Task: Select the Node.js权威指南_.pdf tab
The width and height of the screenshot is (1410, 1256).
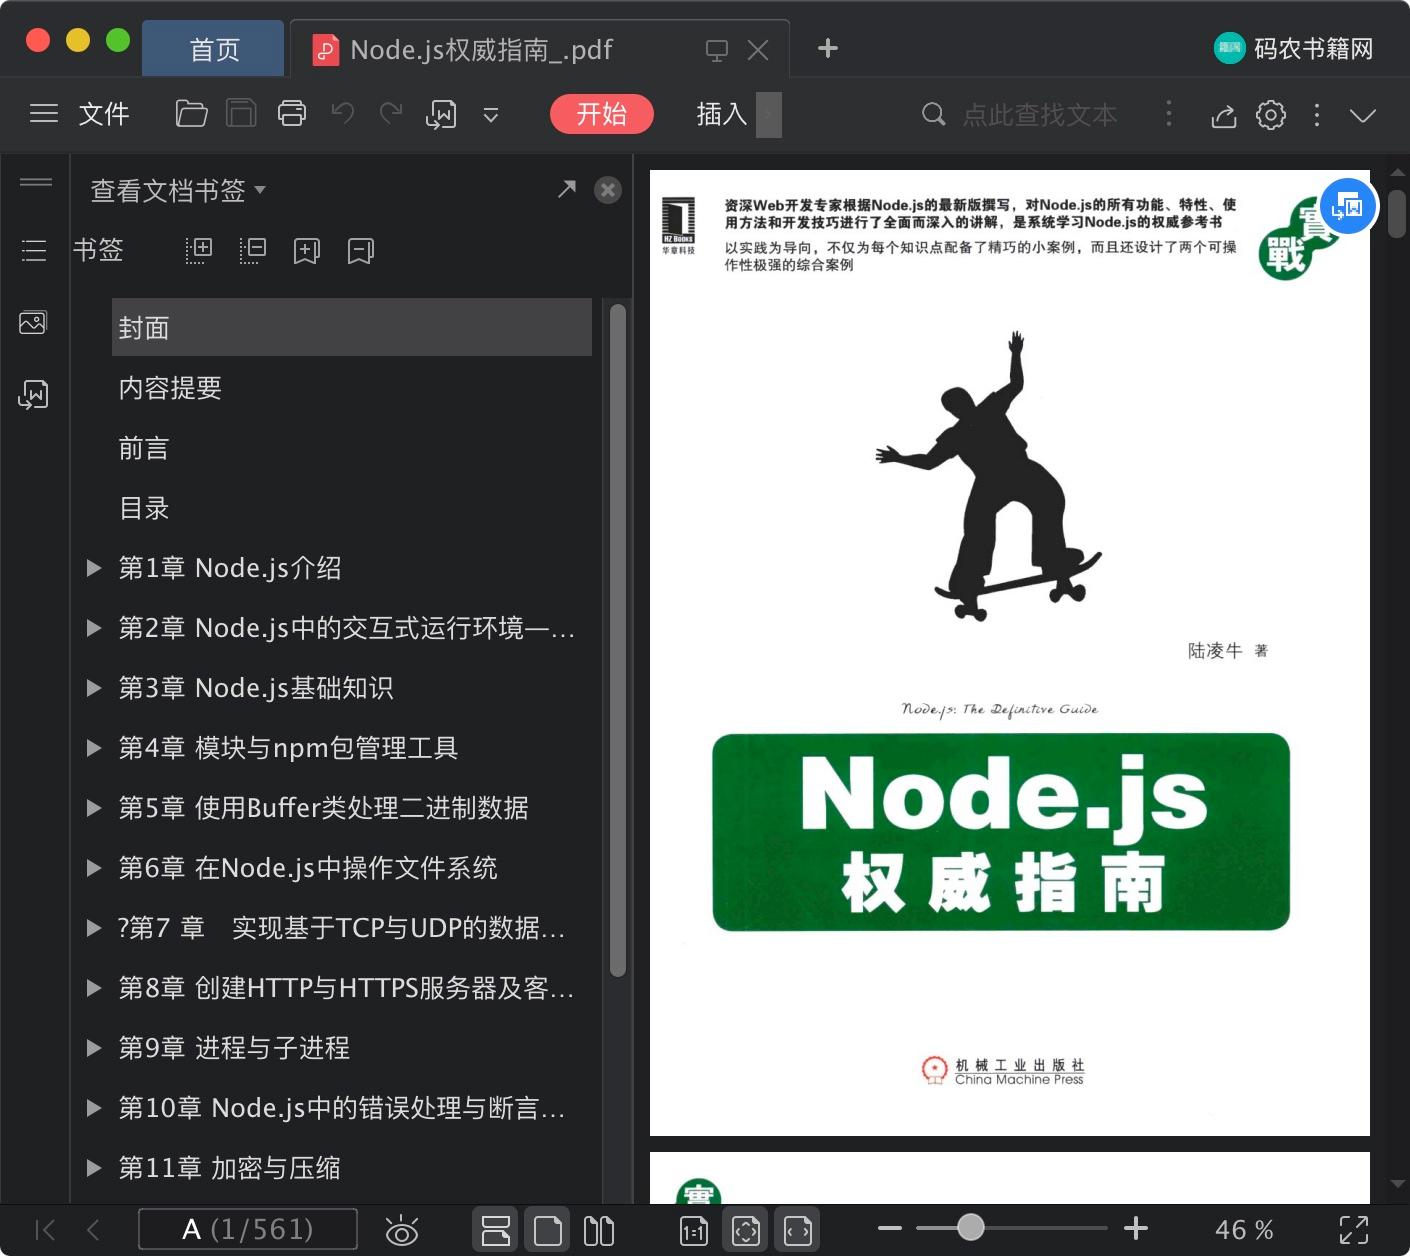Action: click(540, 49)
